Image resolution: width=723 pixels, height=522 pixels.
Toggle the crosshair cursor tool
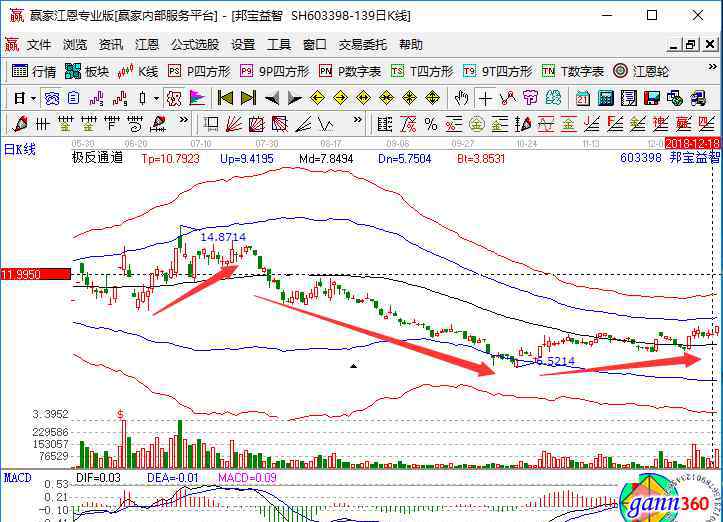point(485,98)
